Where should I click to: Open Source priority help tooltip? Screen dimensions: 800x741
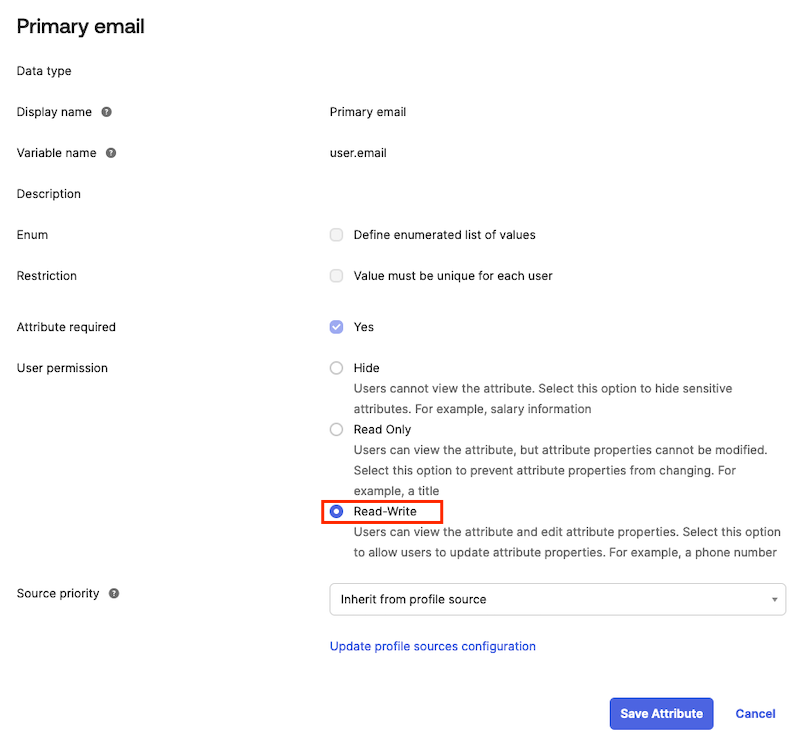click(x=115, y=593)
